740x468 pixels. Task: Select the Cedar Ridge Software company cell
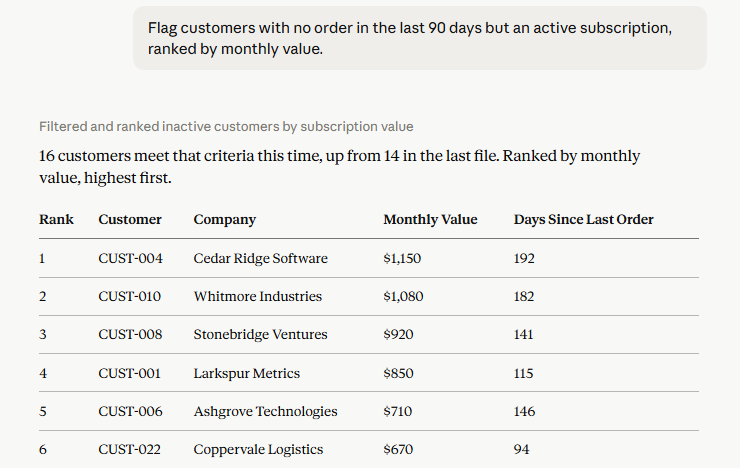tap(261, 259)
